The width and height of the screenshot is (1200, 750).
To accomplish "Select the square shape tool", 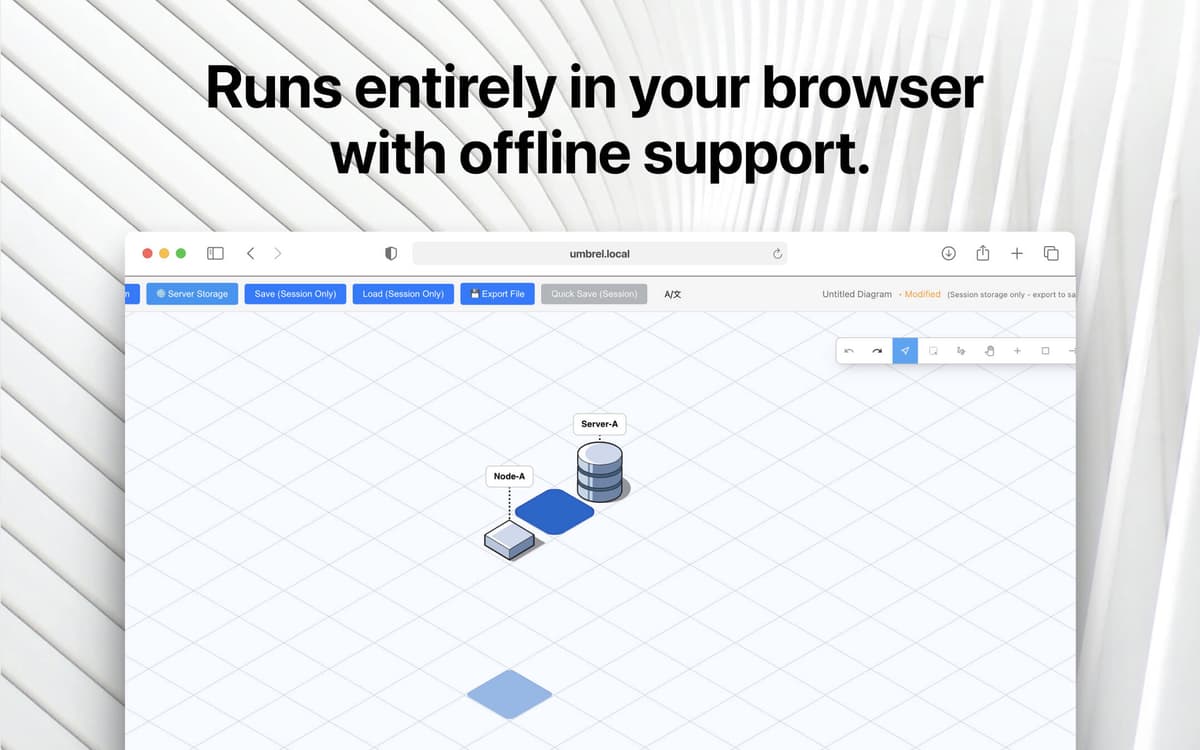I will [1045, 350].
